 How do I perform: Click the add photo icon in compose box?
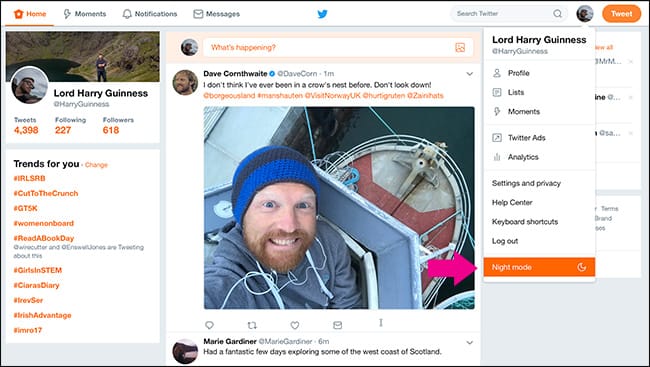click(x=460, y=47)
